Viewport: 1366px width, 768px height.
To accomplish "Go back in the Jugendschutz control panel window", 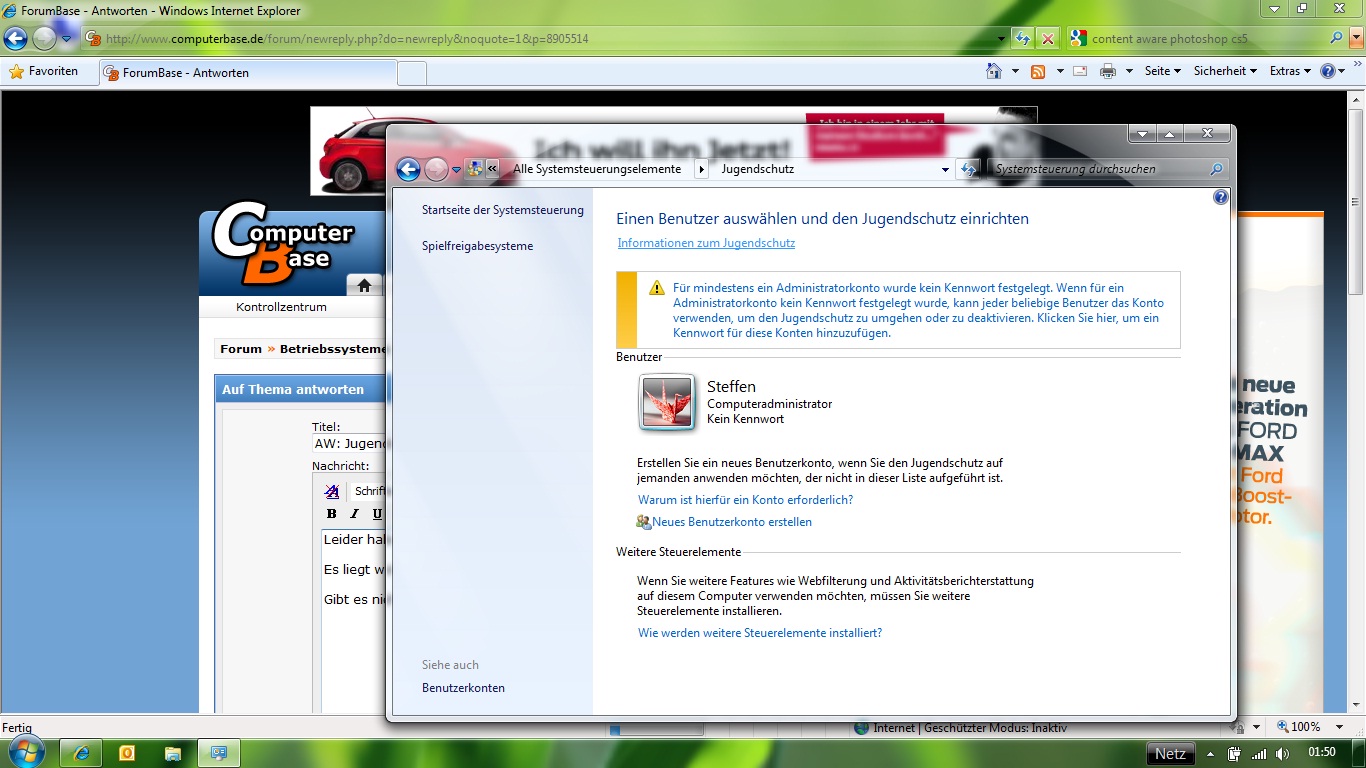I will point(408,170).
